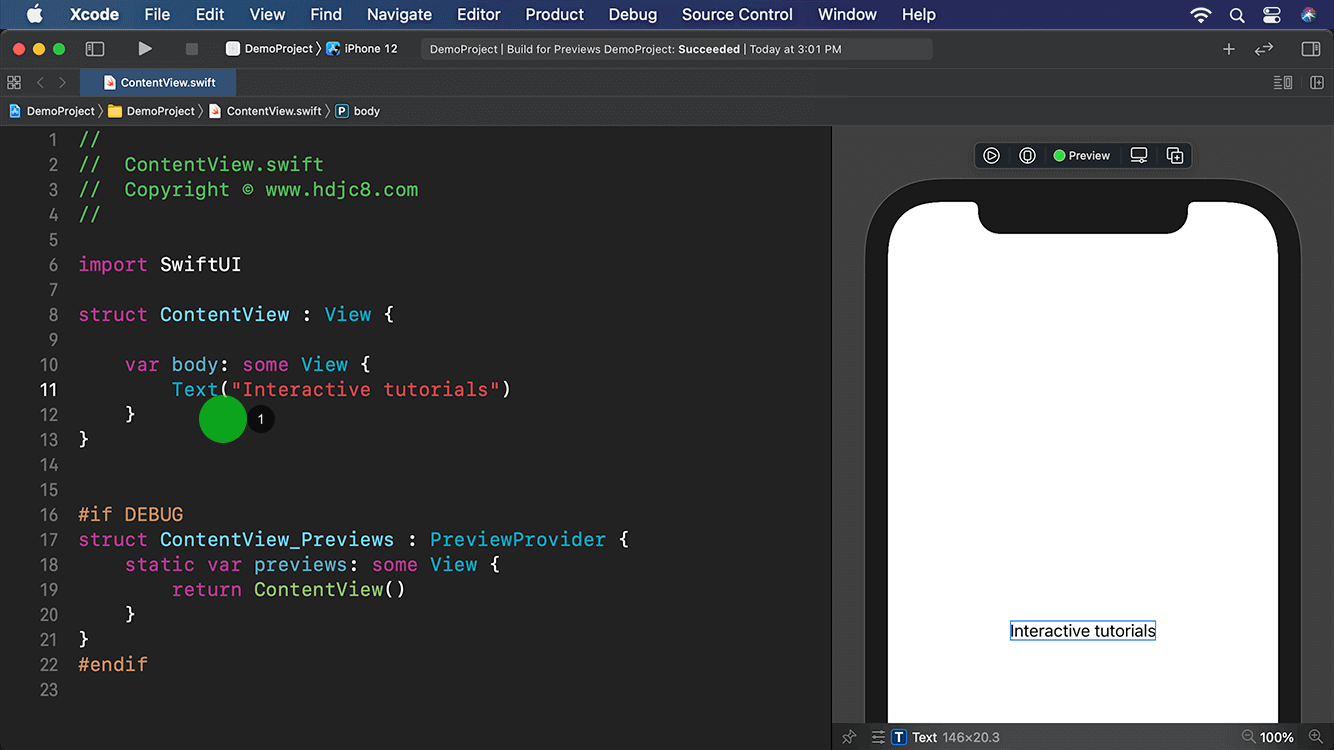The width and height of the screenshot is (1334, 750).
Task: Choose iPhone 12 run destination
Action: coord(362,49)
